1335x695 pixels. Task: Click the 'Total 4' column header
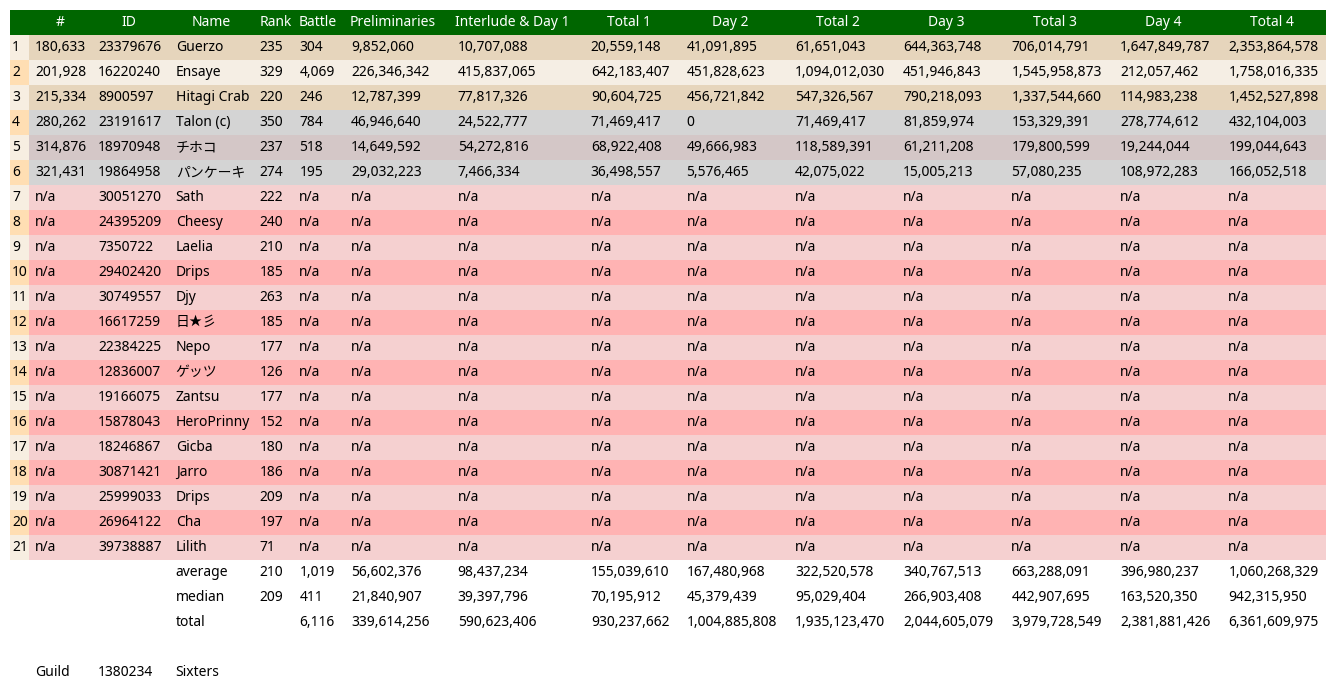click(1271, 21)
